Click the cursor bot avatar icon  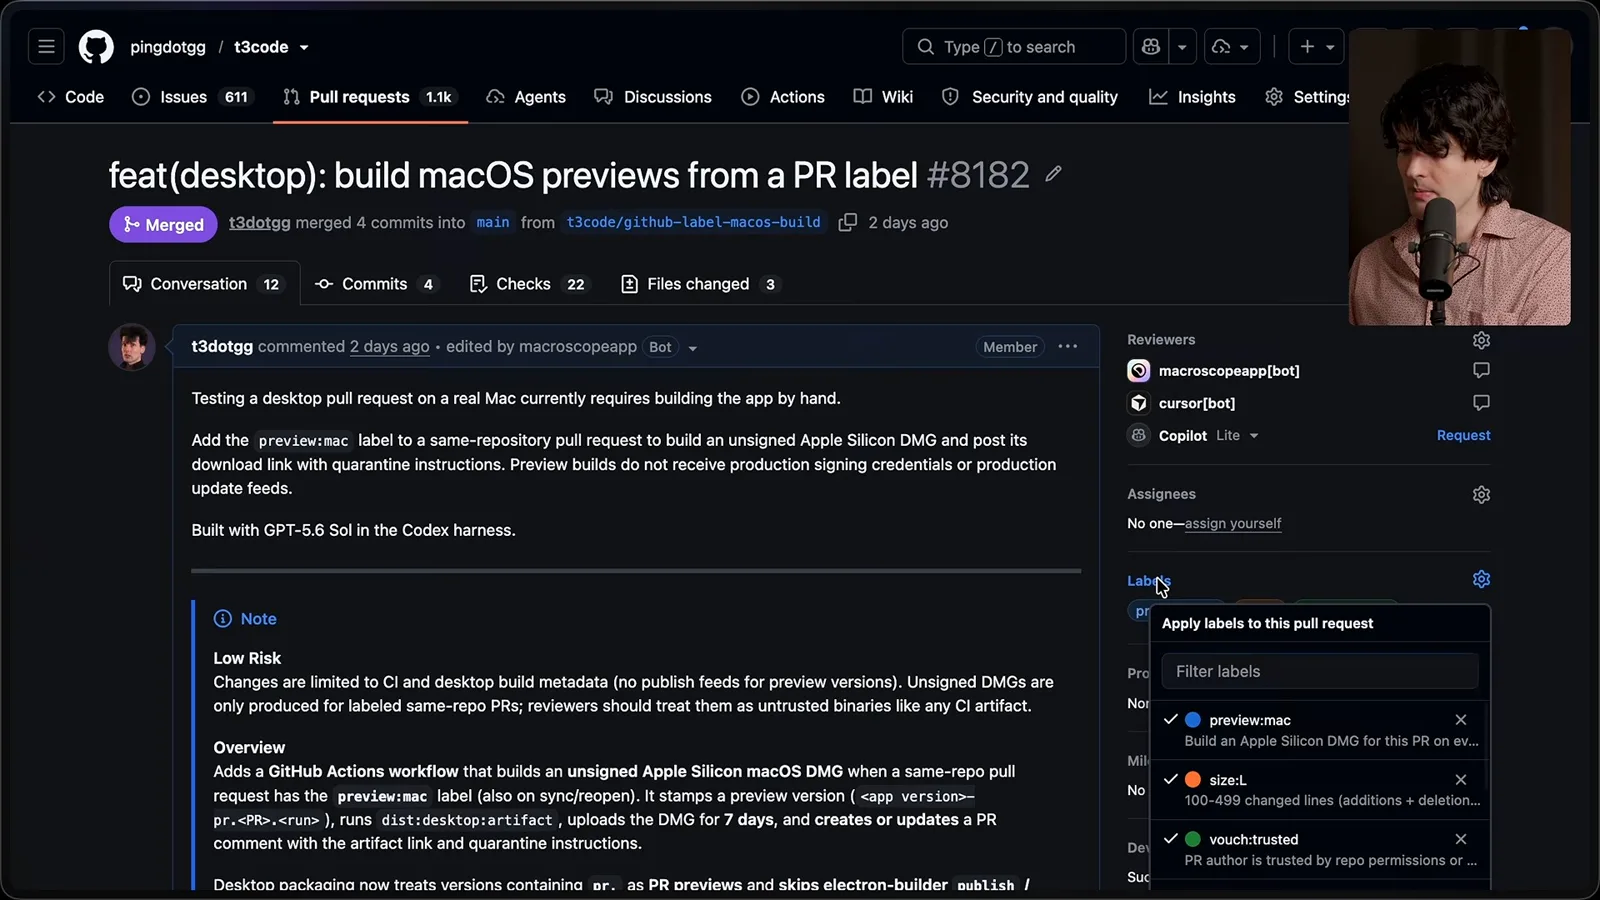click(x=1138, y=403)
